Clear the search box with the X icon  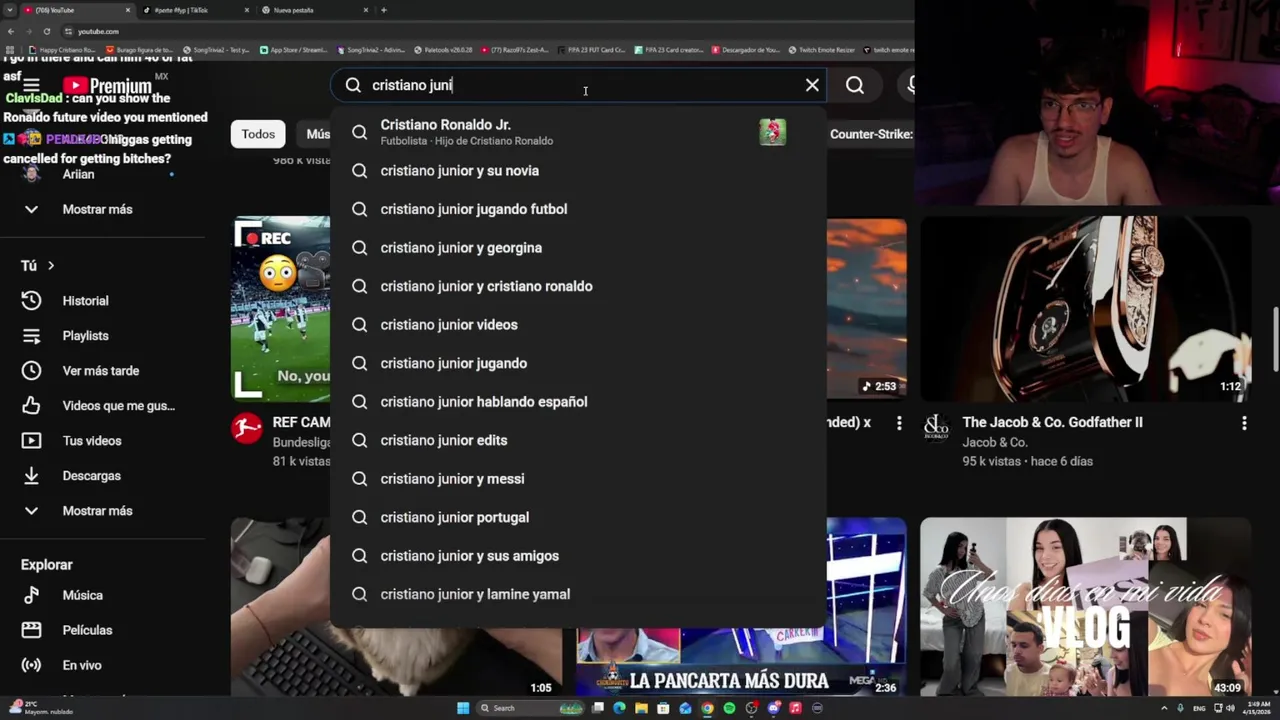pos(812,85)
